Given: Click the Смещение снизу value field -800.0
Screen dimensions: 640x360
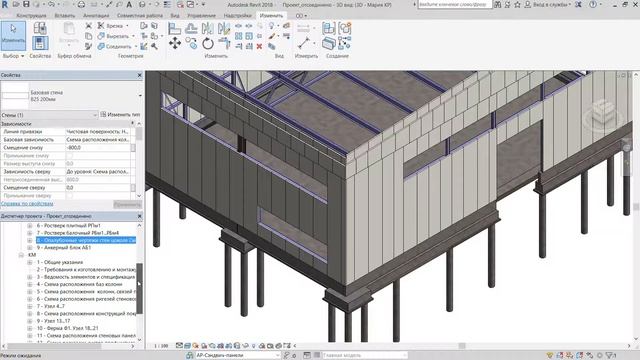Looking at the screenshot, I should point(98,148).
